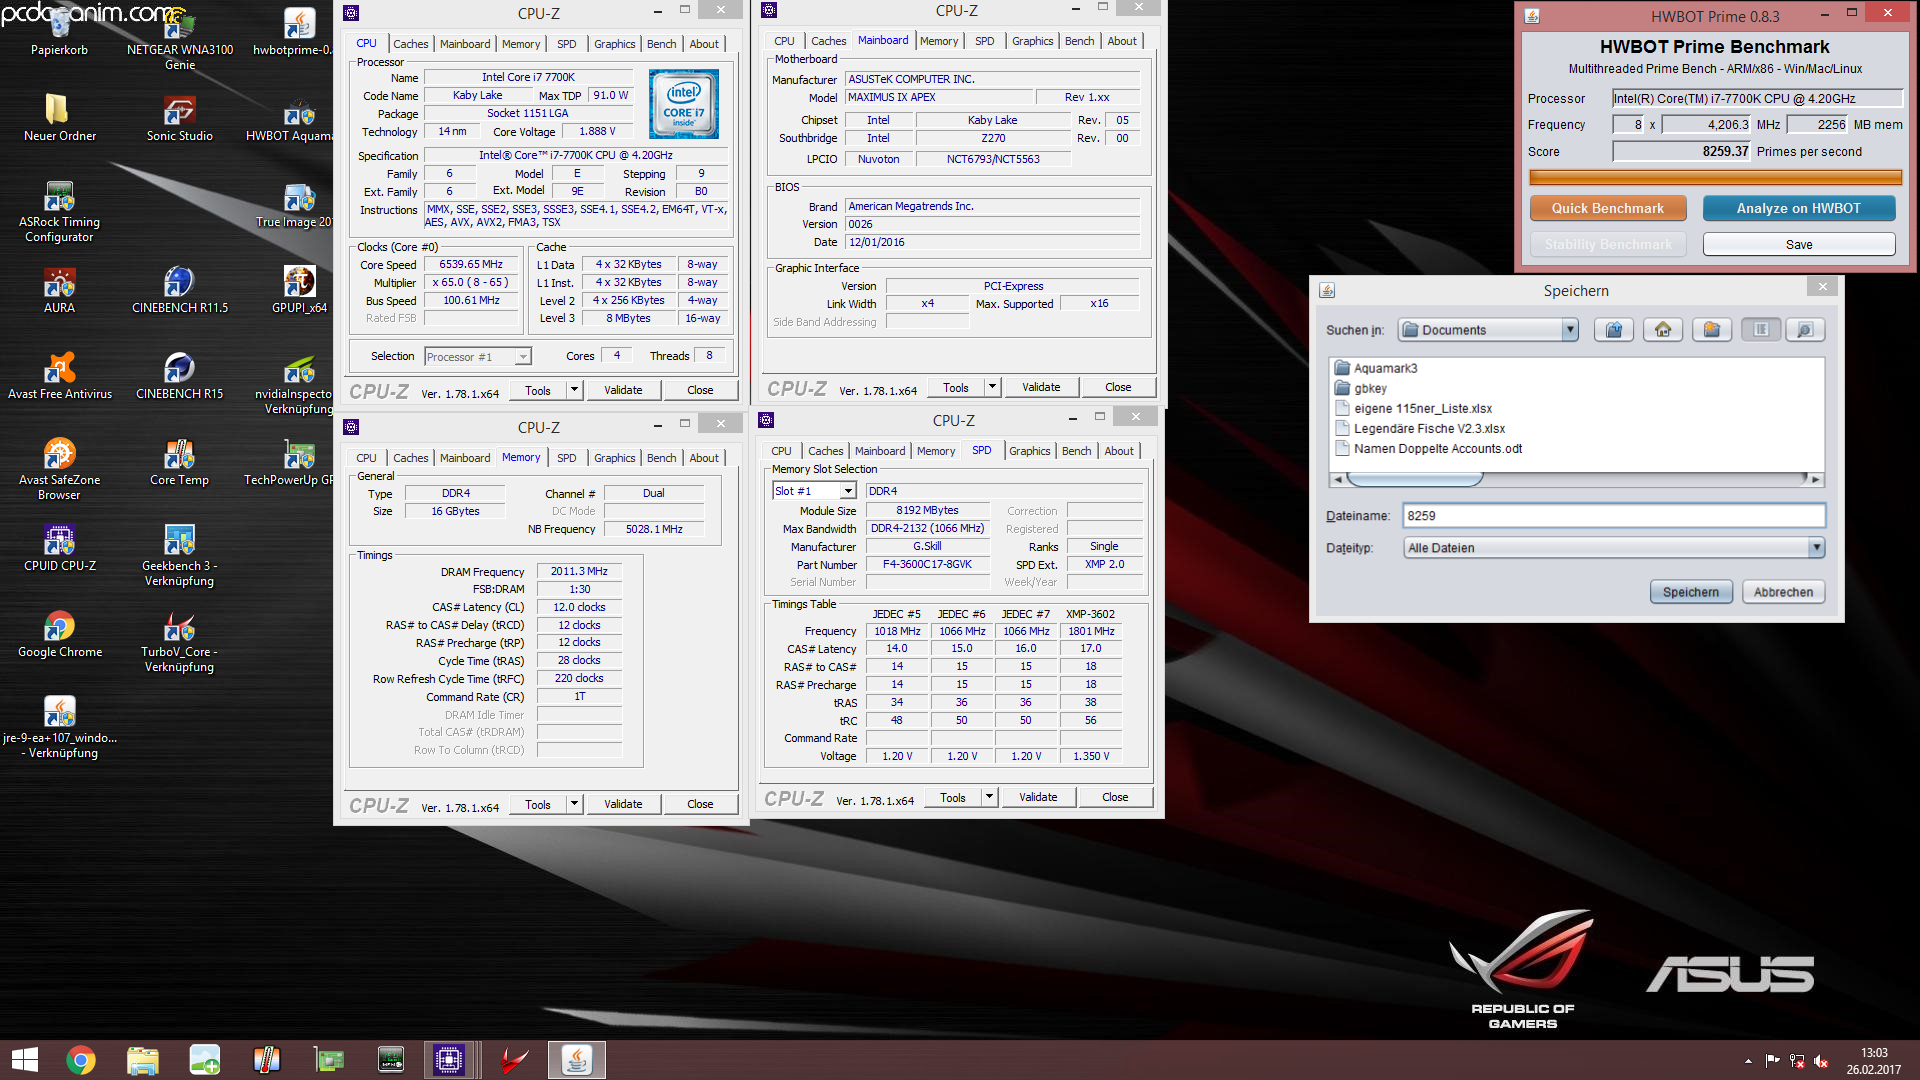This screenshot has width=1920, height=1080.
Task: Click the volume icon in system tray
Action: (1821, 1061)
